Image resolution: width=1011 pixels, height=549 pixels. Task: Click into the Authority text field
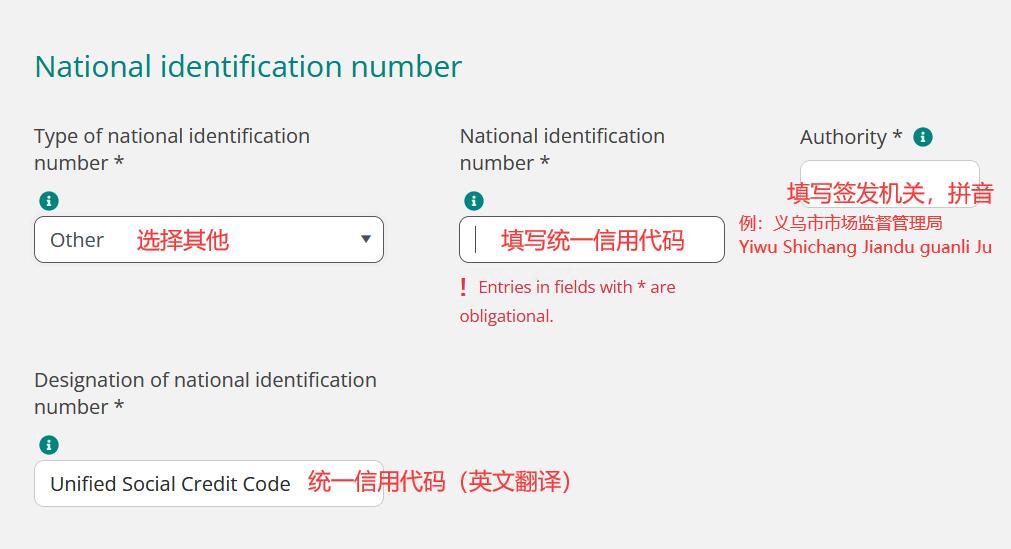[890, 183]
